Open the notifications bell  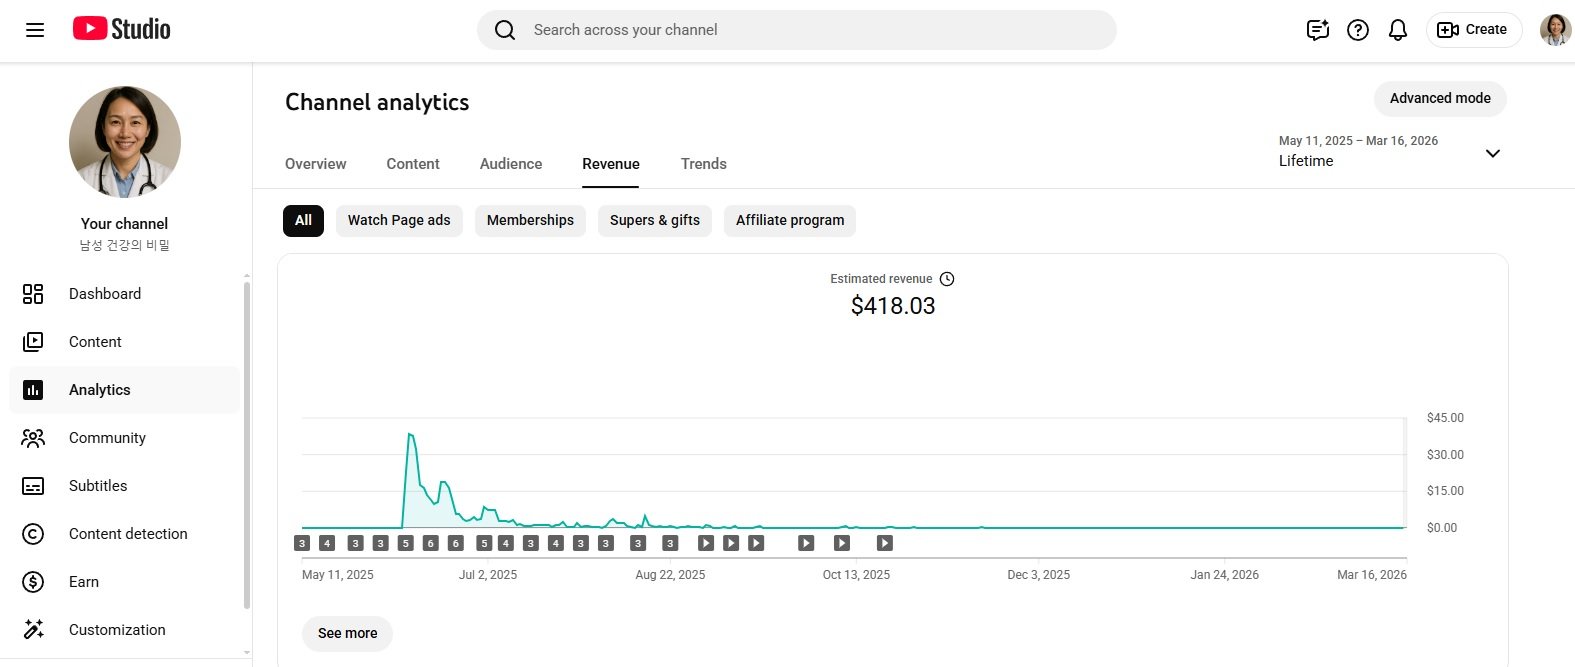(1397, 30)
